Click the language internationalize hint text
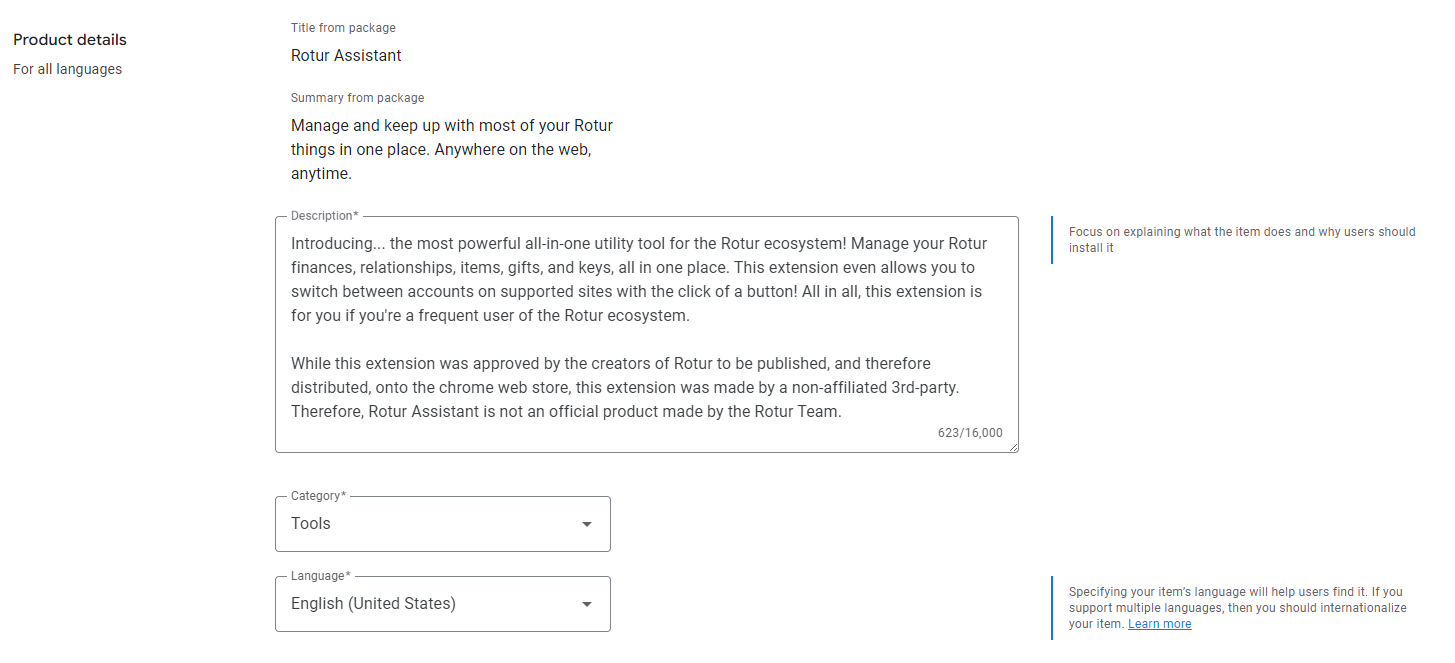1455x663 pixels. pyautogui.click(x=1238, y=608)
